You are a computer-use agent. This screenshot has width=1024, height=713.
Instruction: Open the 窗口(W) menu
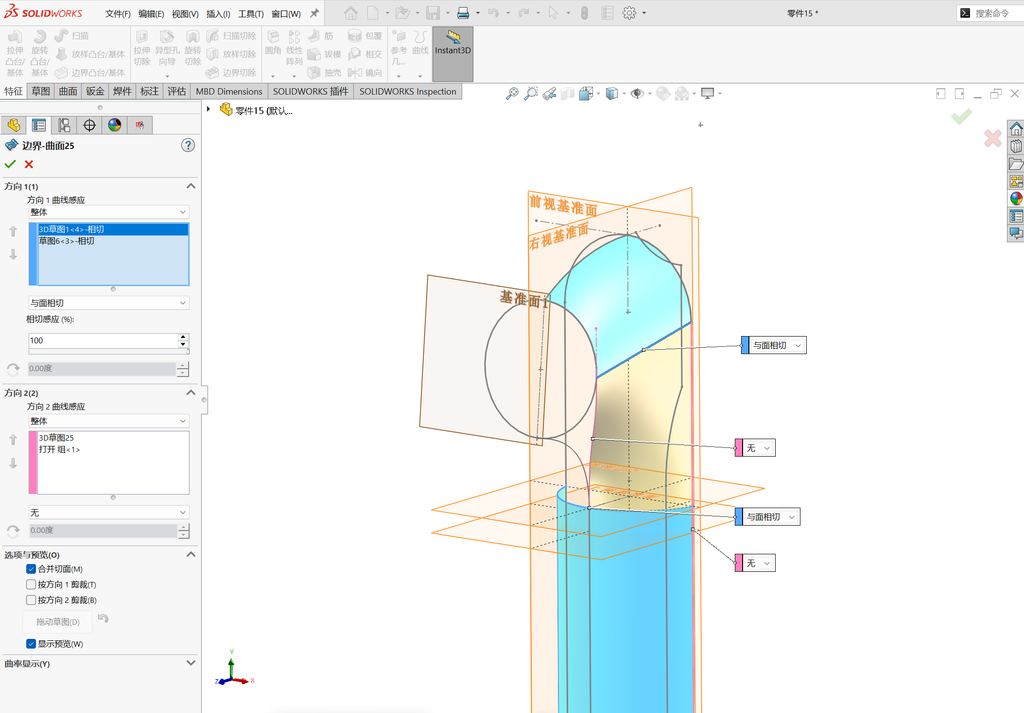[286, 13]
